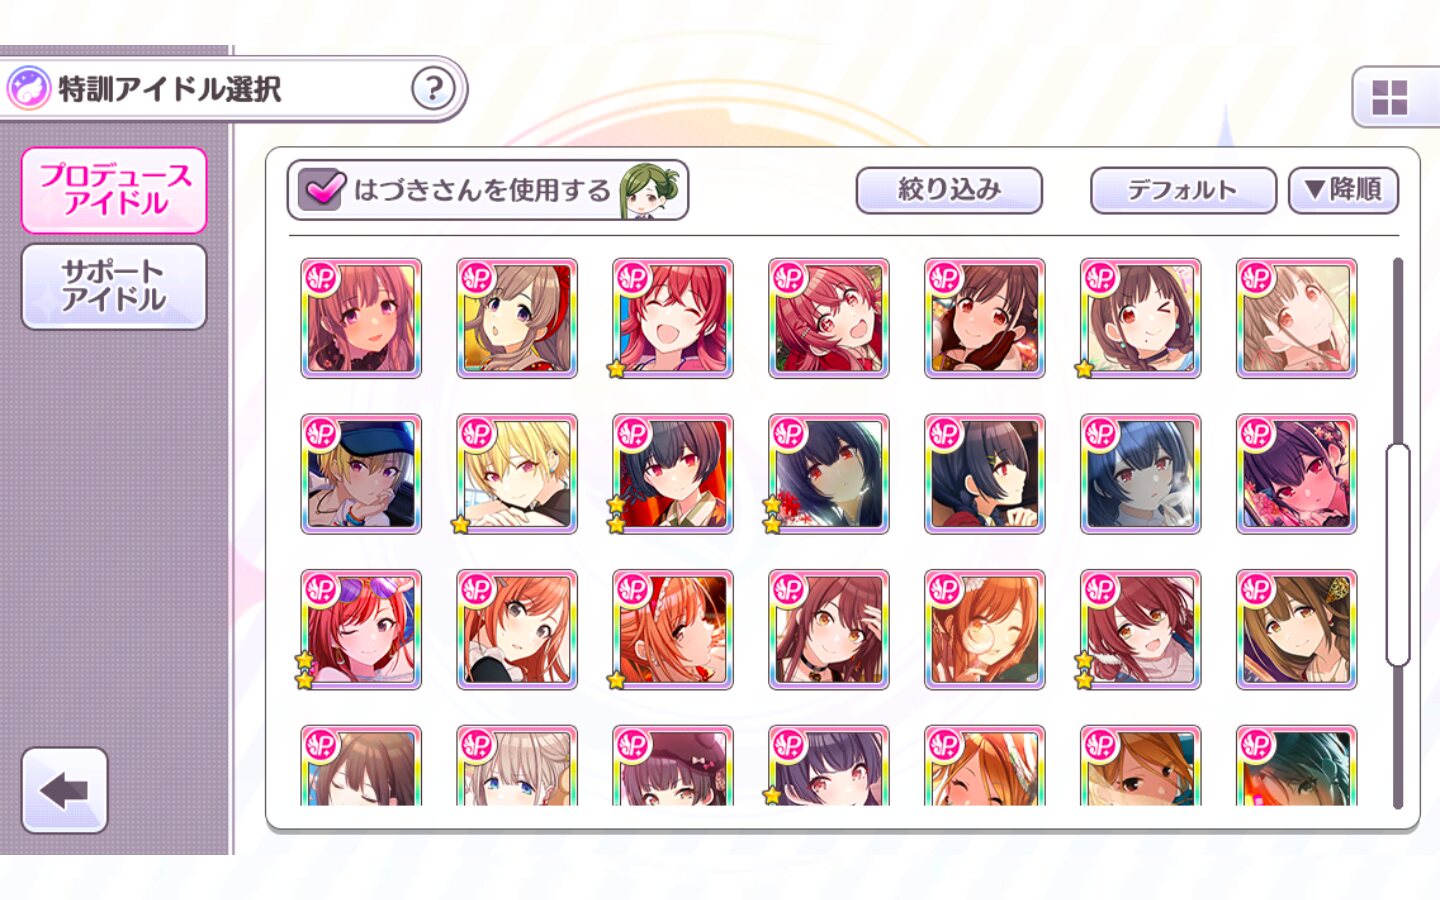Image resolution: width=1440 pixels, height=900 pixels.
Task: Select idol card with magnifying glass, third row
Action: pos(985,630)
